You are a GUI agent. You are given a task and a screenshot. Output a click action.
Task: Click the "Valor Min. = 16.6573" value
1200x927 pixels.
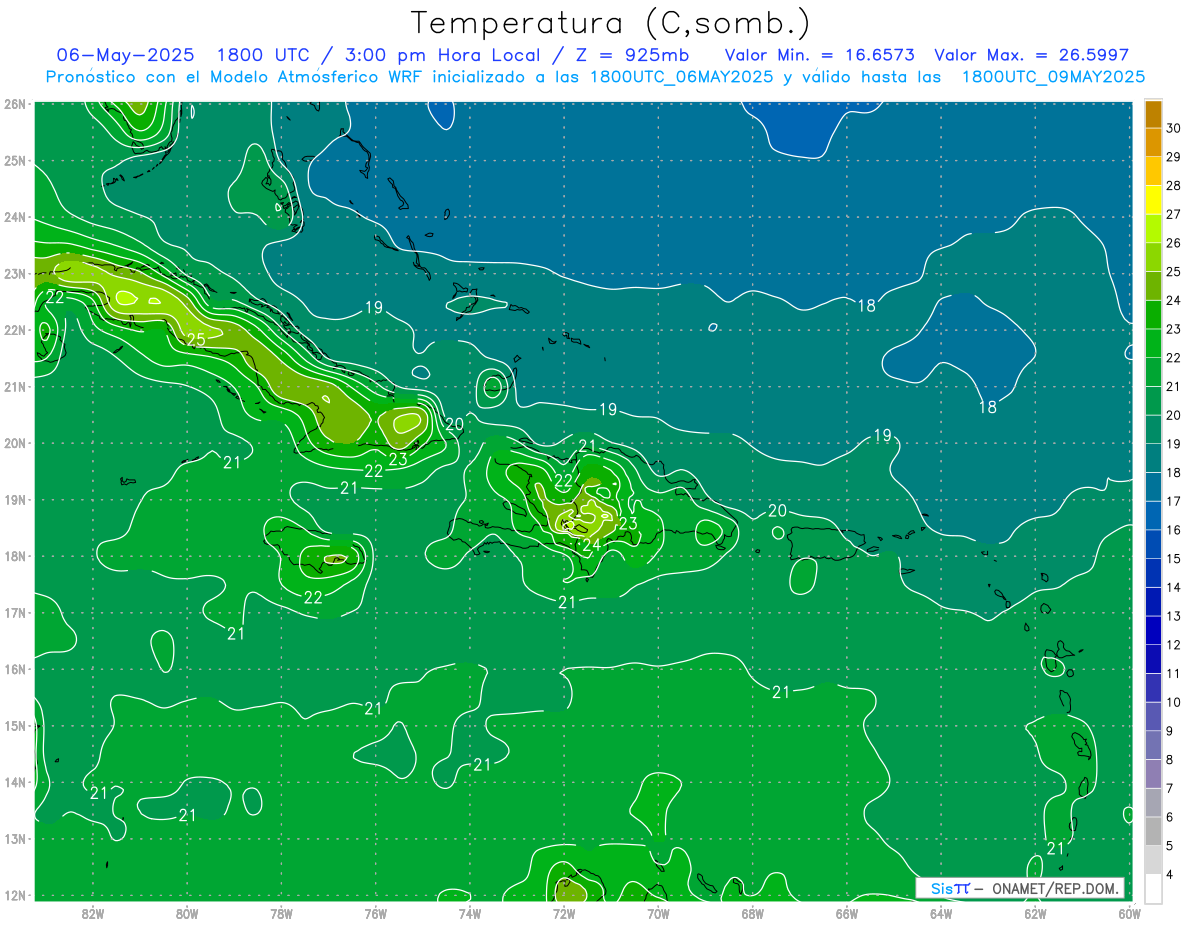coord(819,55)
